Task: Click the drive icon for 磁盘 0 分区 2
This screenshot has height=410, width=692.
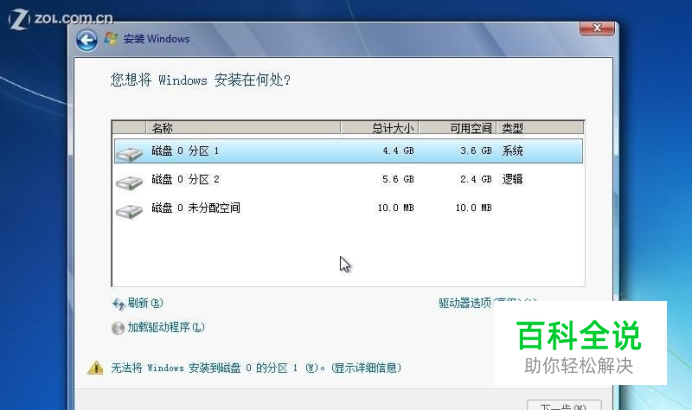Action: click(129, 182)
